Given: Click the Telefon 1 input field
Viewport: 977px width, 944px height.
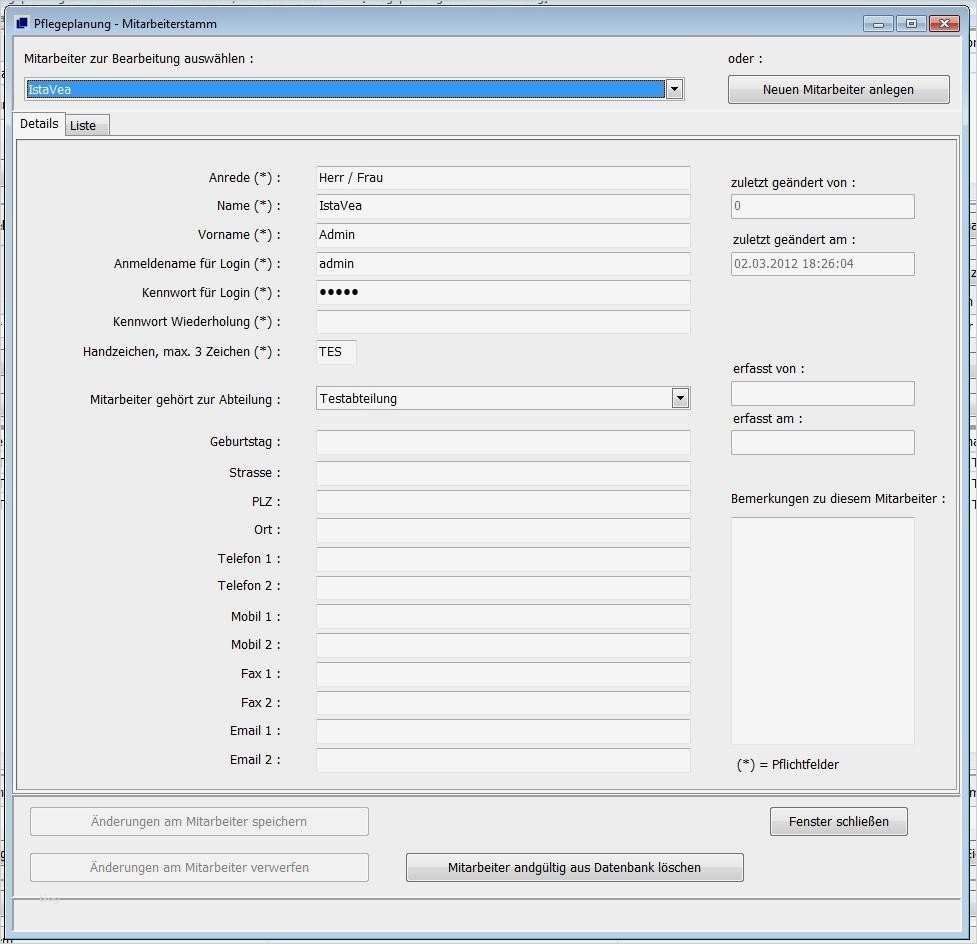Looking at the screenshot, I should [503, 559].
